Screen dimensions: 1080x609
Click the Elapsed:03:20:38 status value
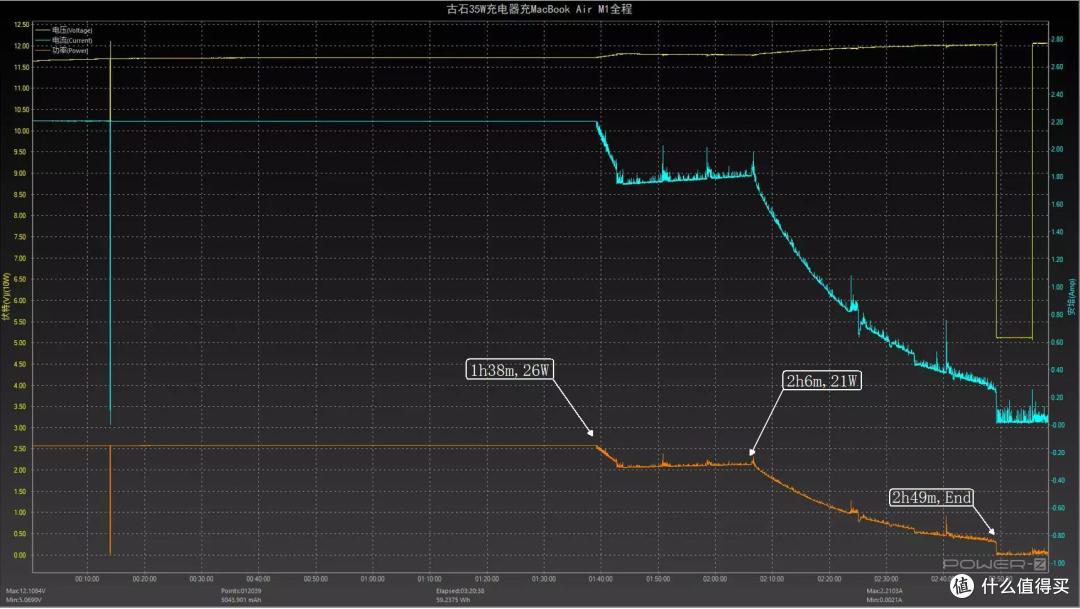[x=460, y=591]
